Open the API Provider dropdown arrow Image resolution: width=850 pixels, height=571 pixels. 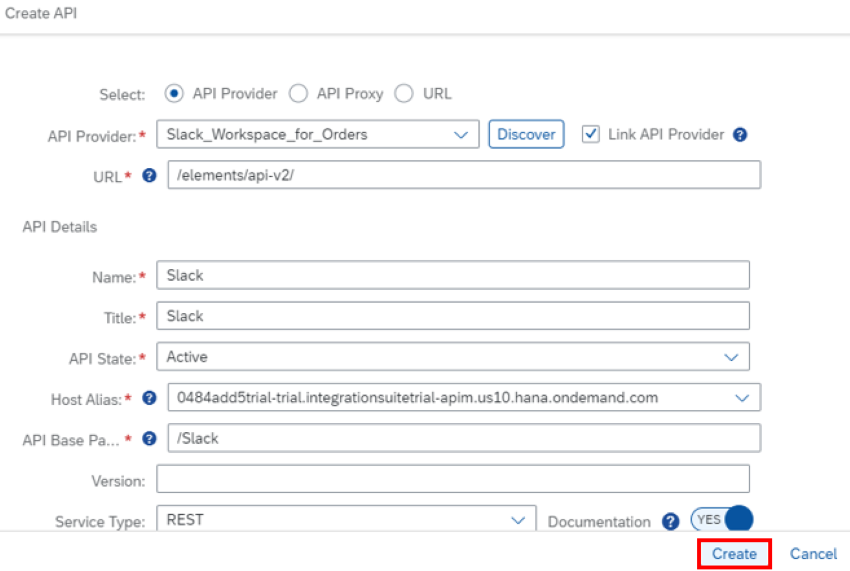pos(461,134)
